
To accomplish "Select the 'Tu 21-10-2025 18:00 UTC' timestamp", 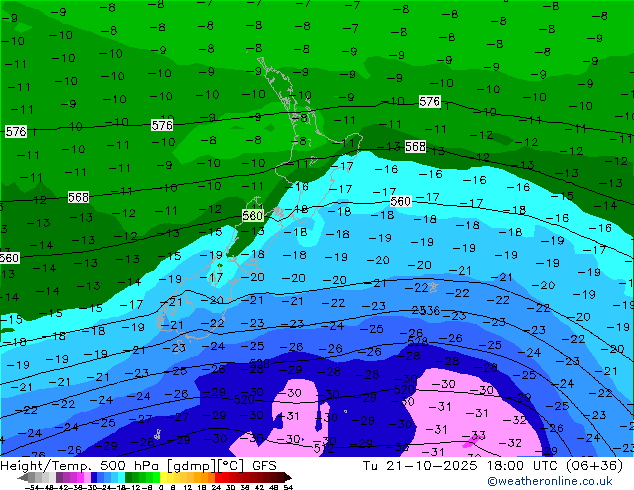I will coord(462,466).
